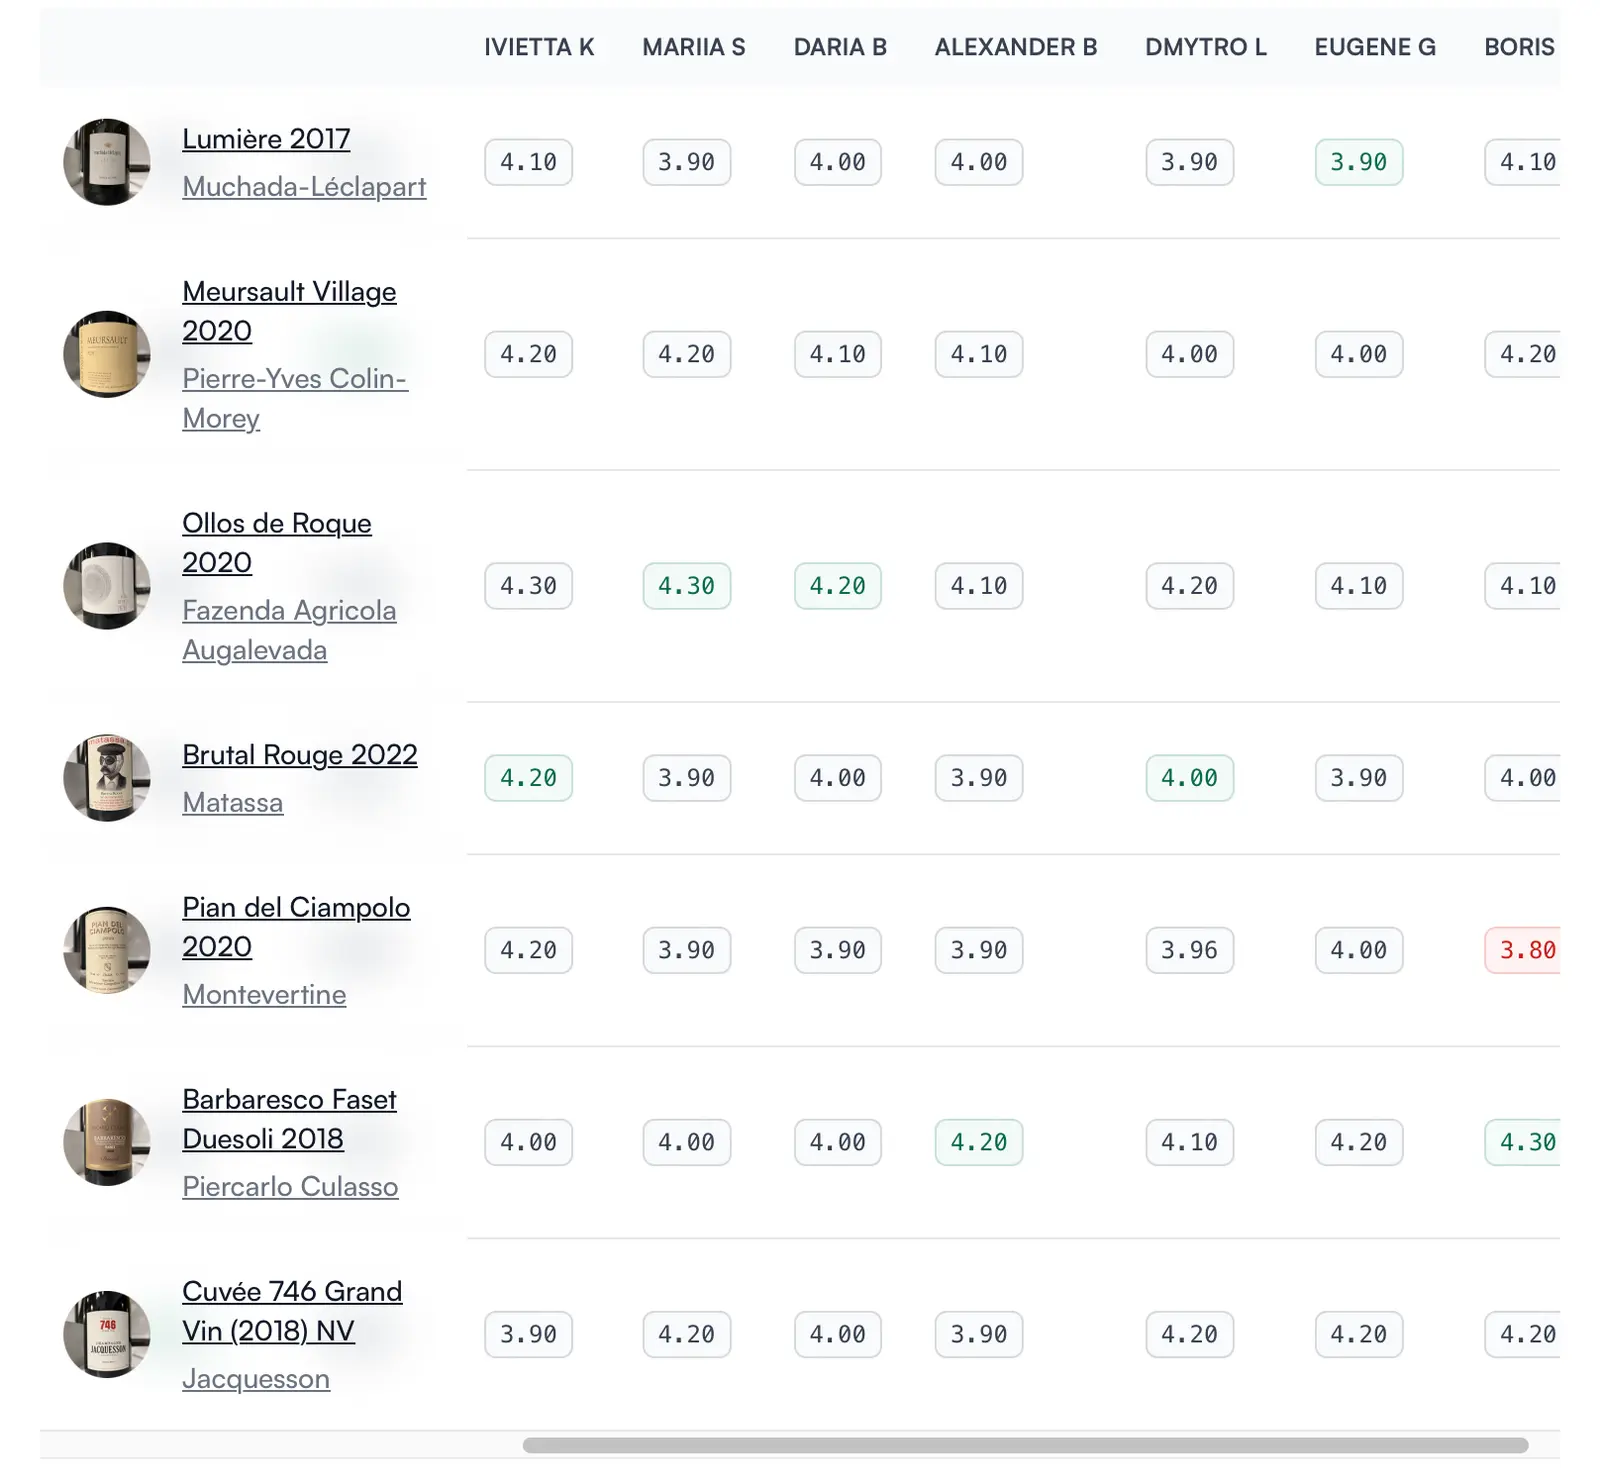Go to the Muchada-Léclapart producer page
1600x1471 pixels.
click(304, 187)
